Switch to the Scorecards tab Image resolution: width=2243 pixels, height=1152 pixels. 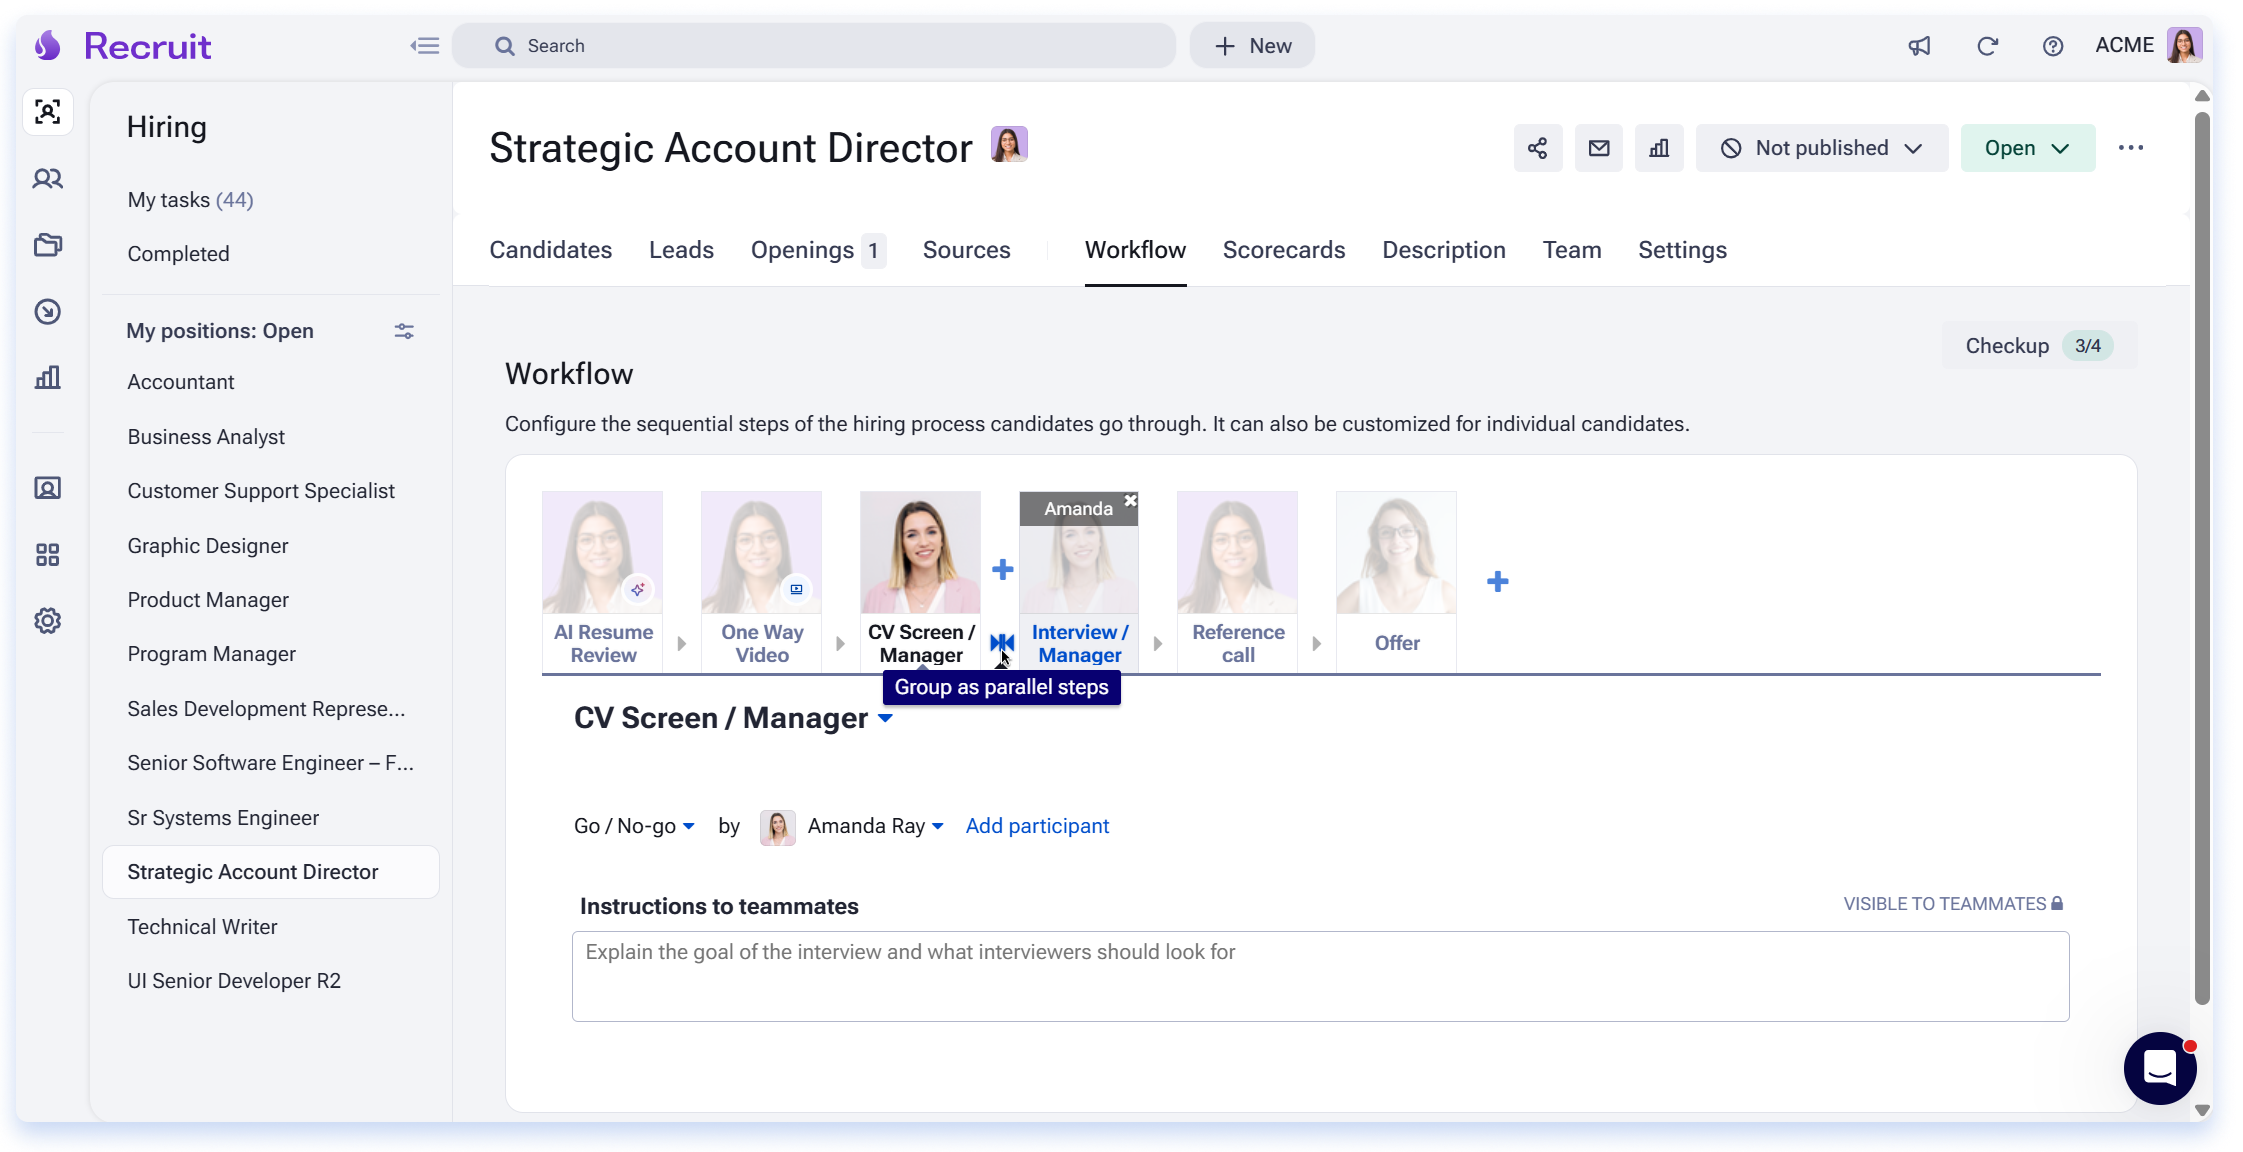point(1283,250)
